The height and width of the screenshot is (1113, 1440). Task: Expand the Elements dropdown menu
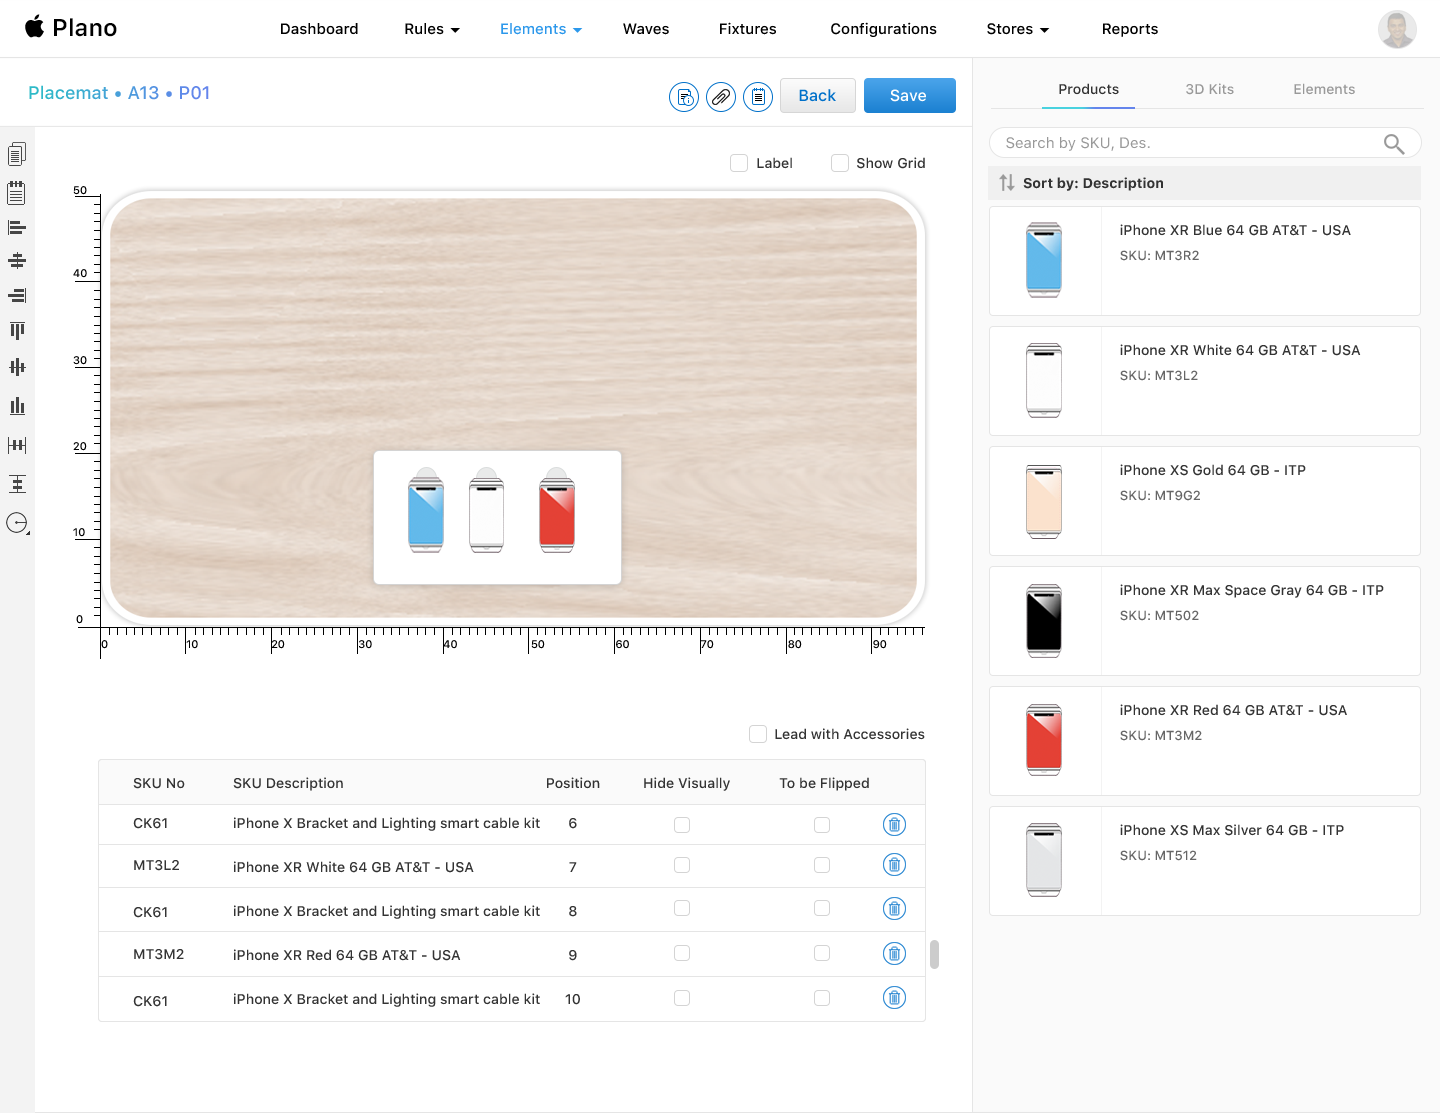pos(541,29)
